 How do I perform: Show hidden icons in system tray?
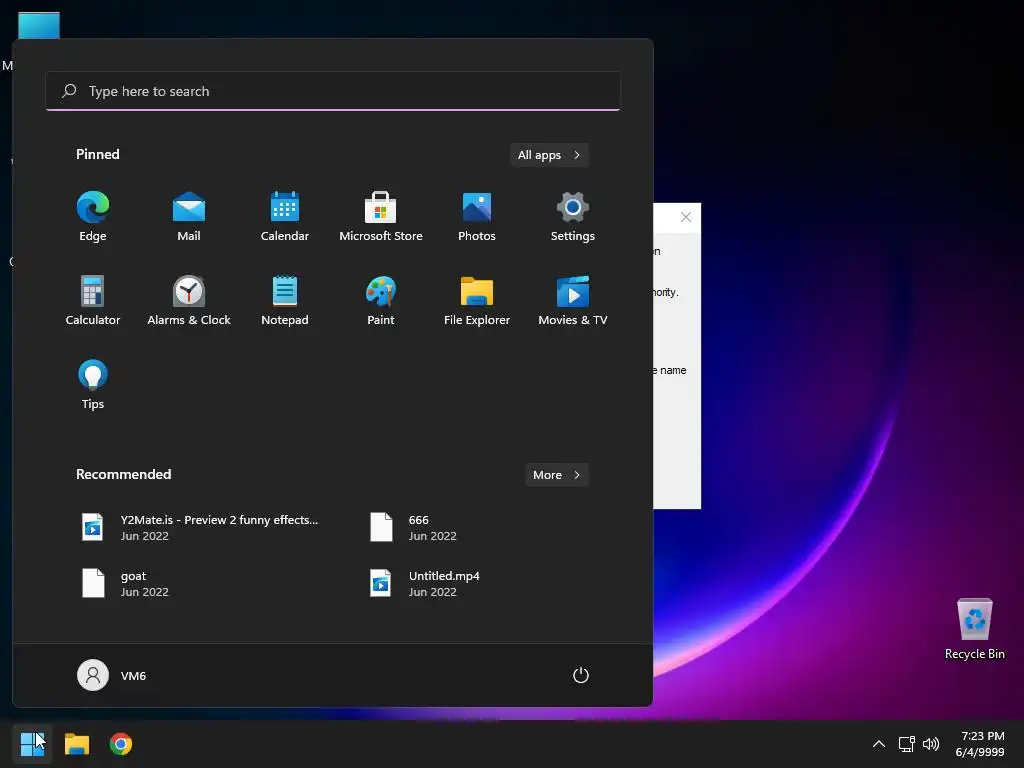879,744
